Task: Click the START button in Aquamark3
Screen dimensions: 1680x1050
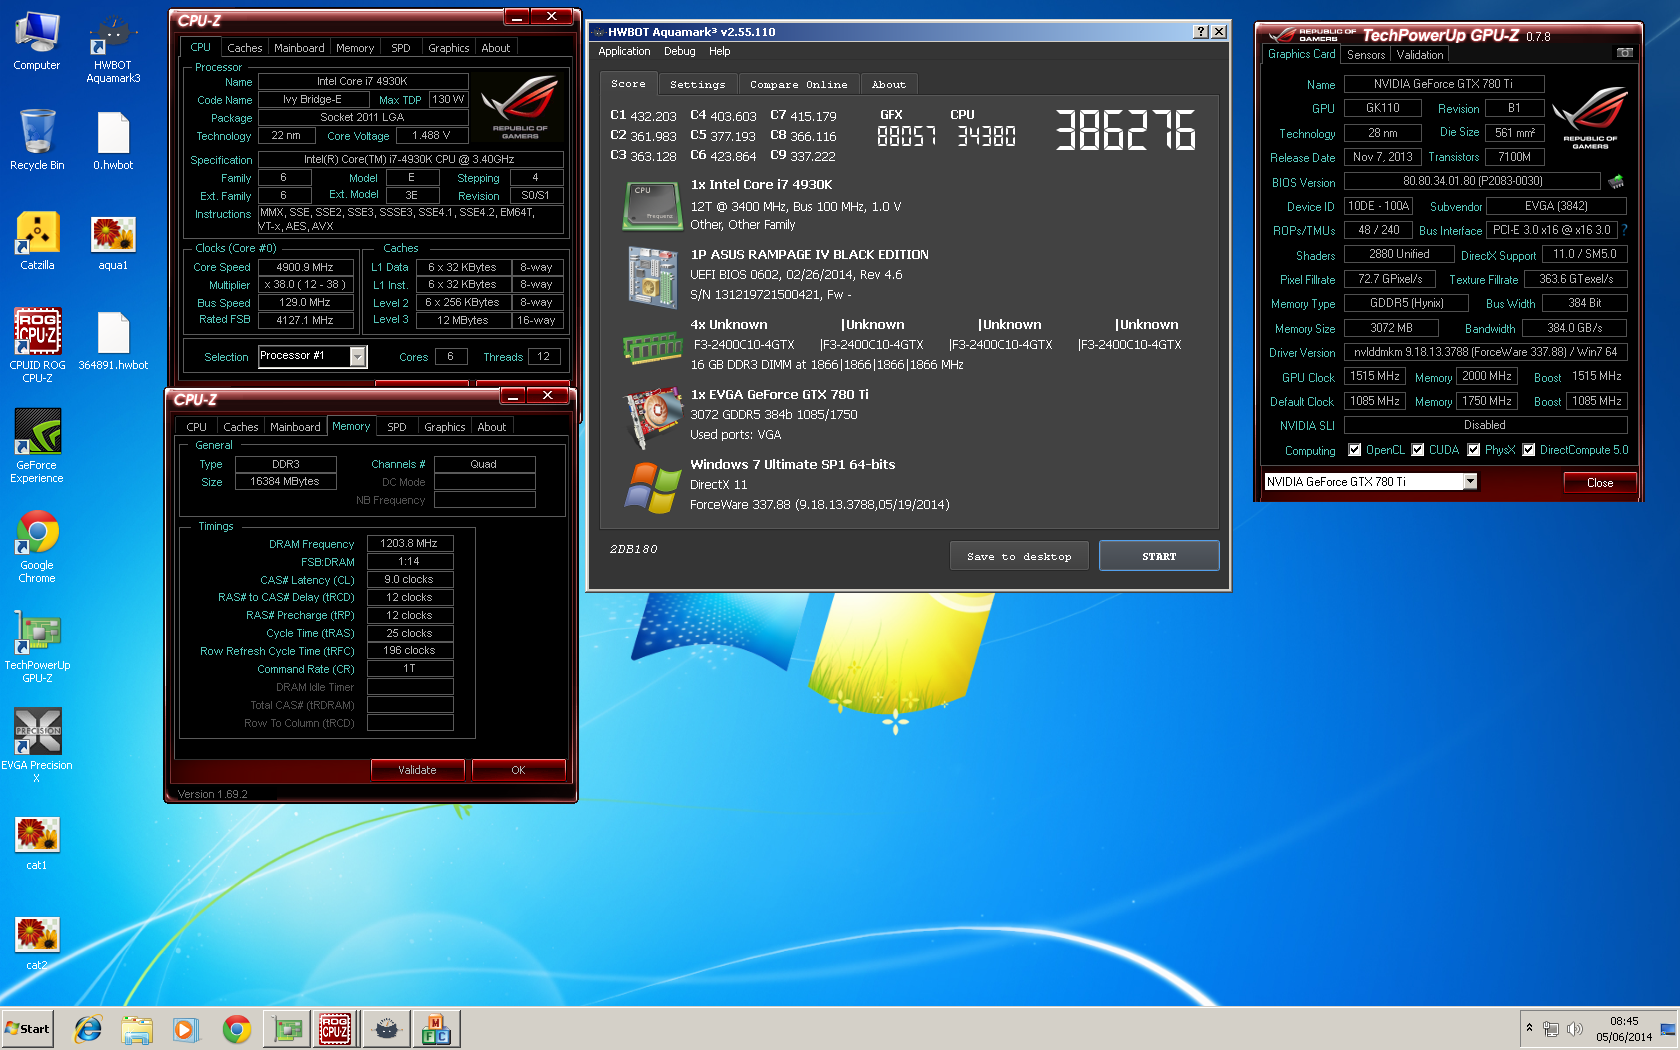Action: point(1159,556)
